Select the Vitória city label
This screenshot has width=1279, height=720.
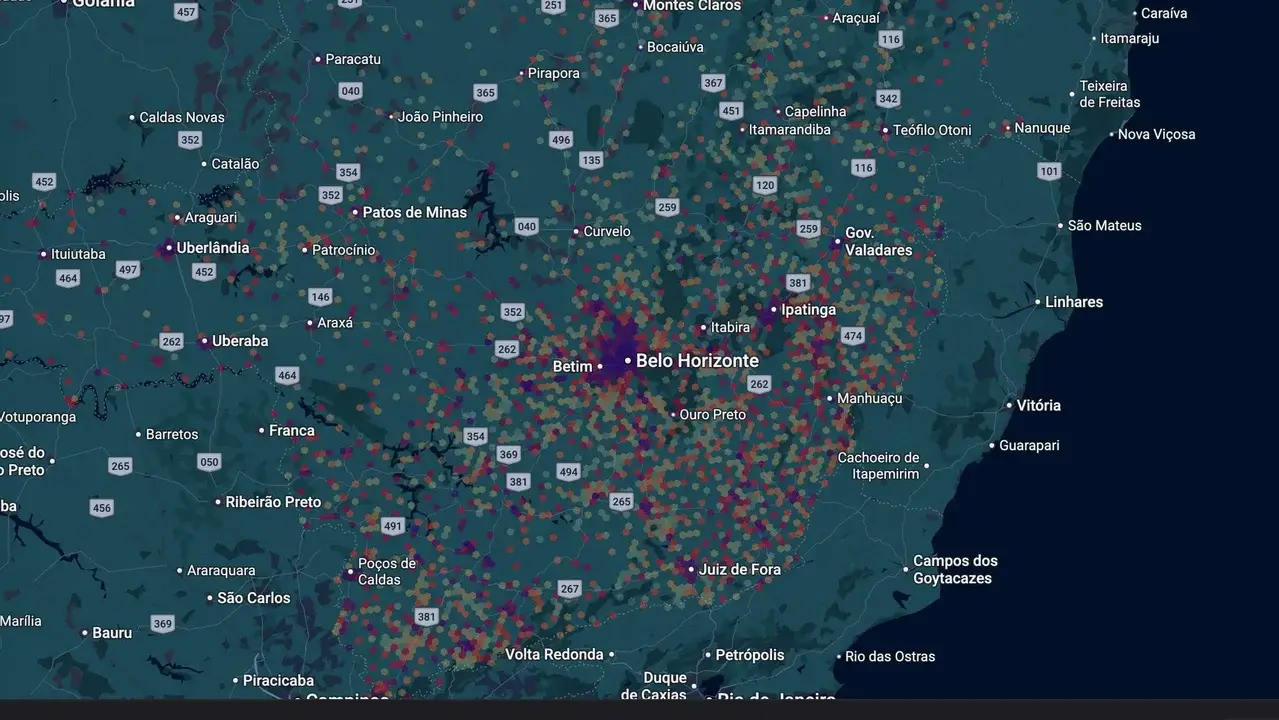click(x=1038, y=405)
